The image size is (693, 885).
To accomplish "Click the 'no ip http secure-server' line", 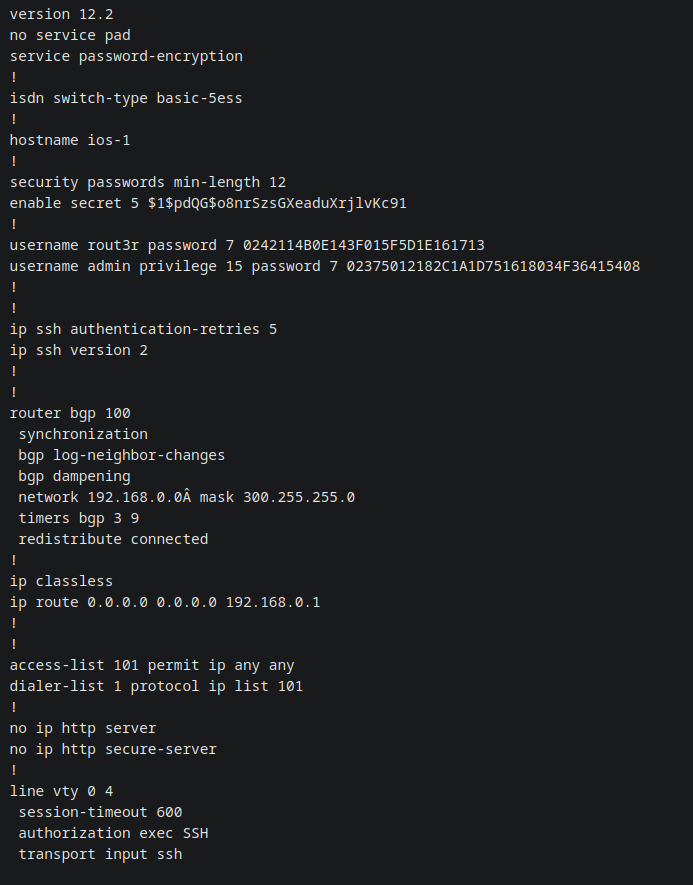I will 113,750.
